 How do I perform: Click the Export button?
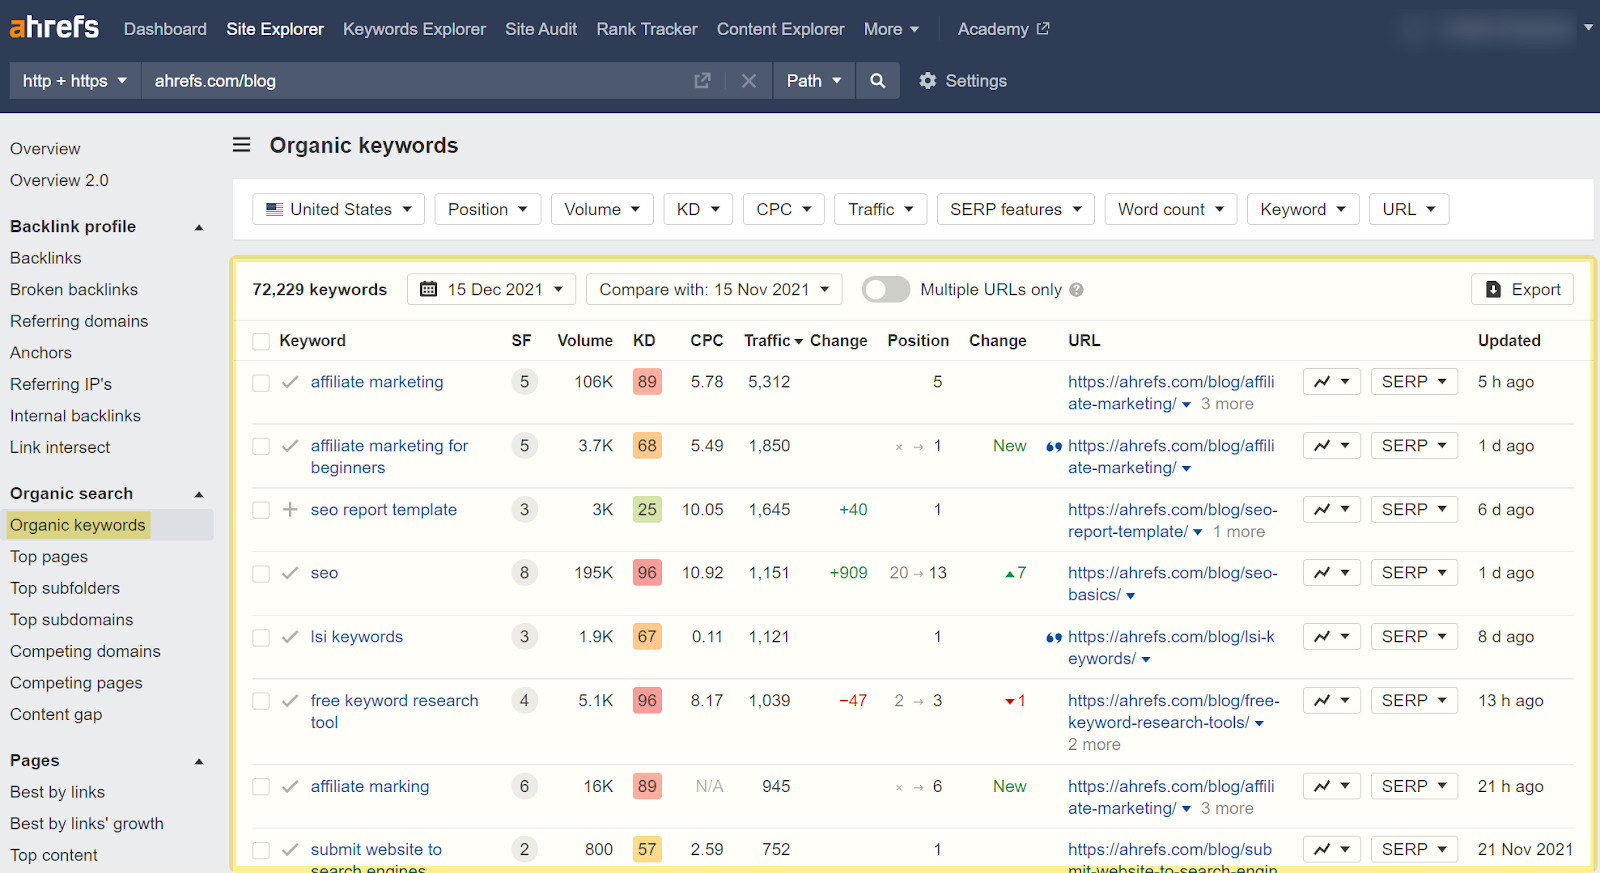1522,290
